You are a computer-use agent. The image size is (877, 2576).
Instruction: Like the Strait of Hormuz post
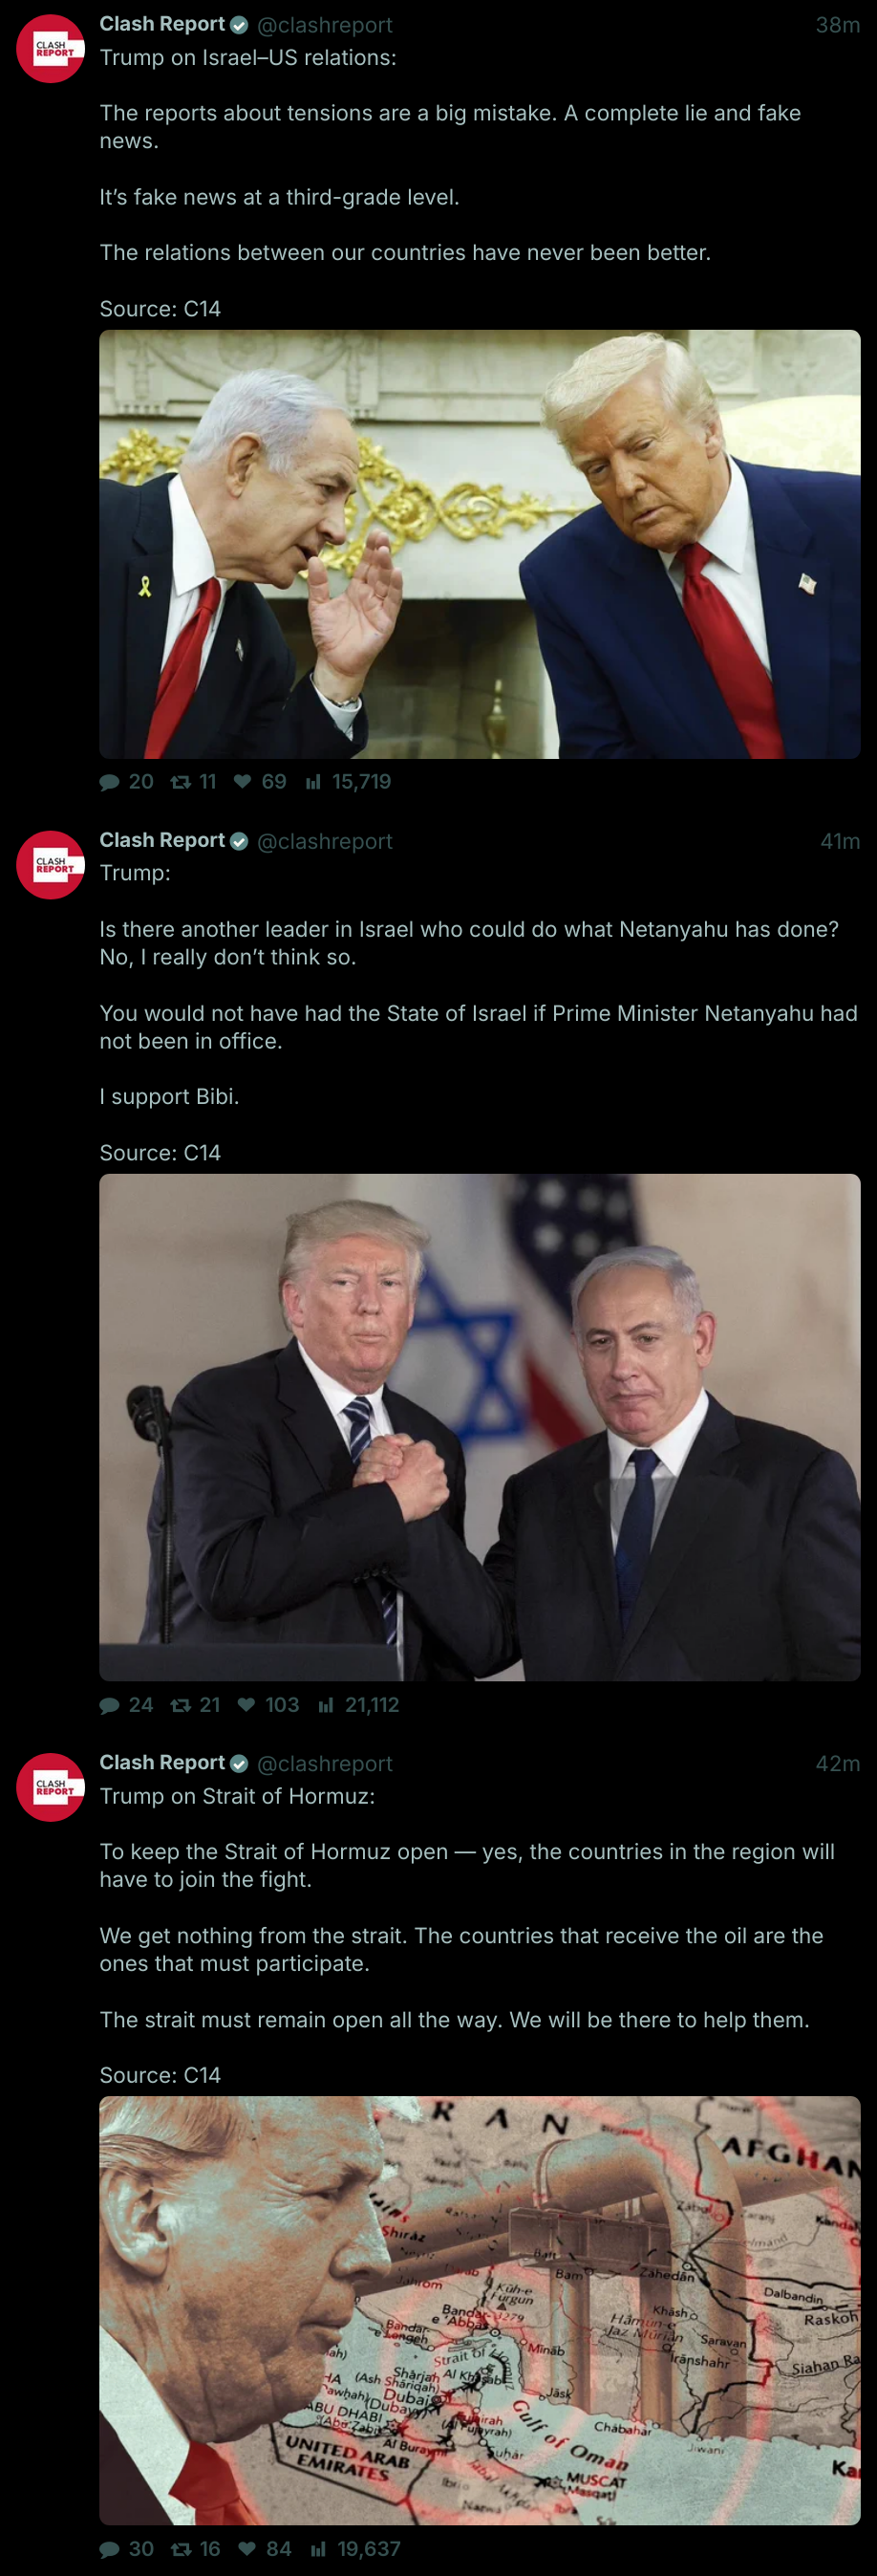(247, 2549)
